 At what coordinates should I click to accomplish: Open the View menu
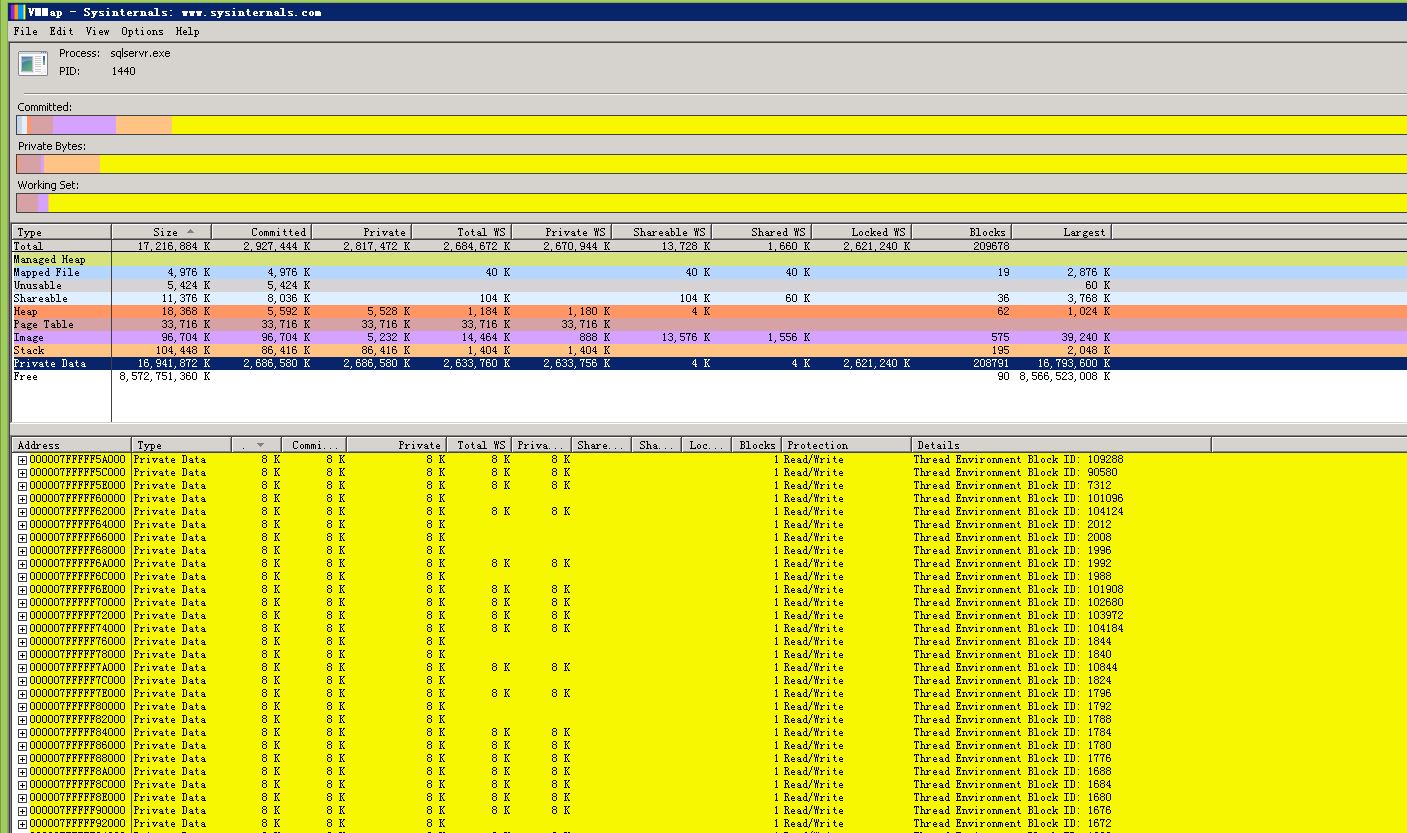(x=97, y=31)
